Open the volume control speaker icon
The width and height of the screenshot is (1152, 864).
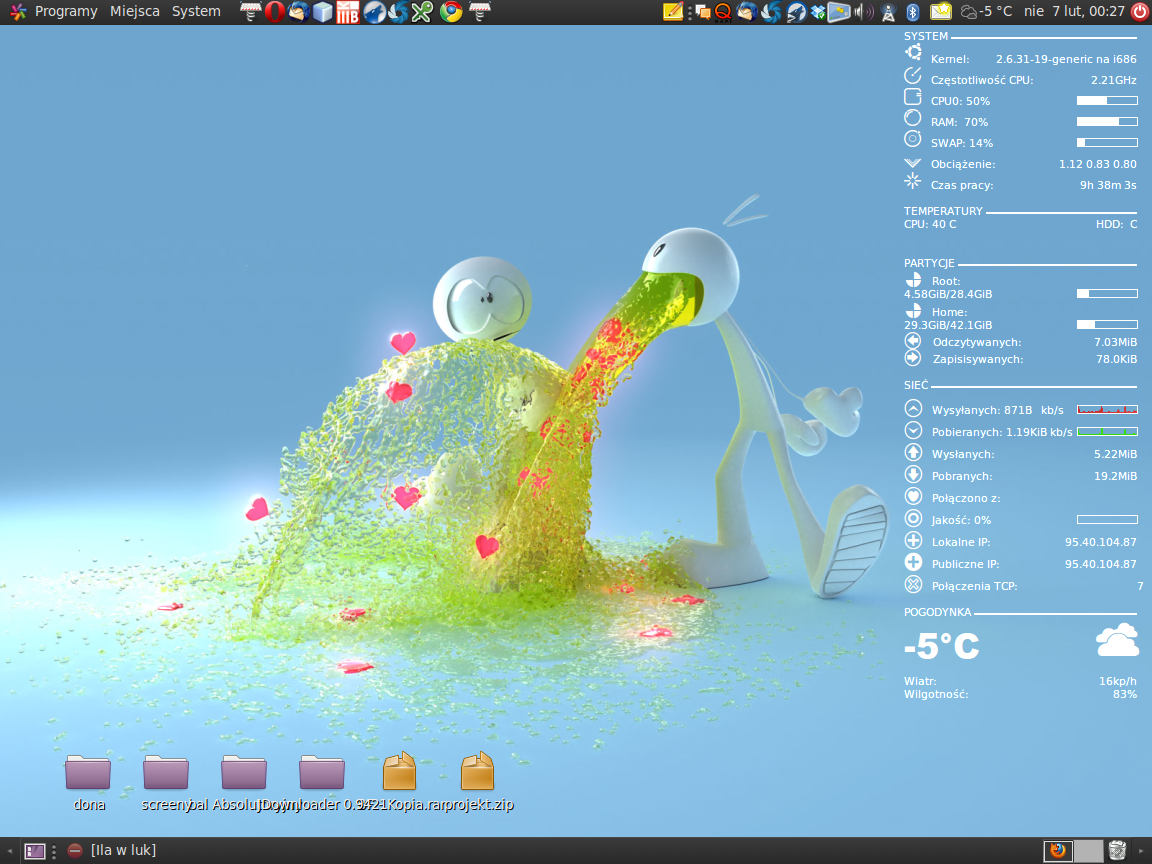pos(864,12)
